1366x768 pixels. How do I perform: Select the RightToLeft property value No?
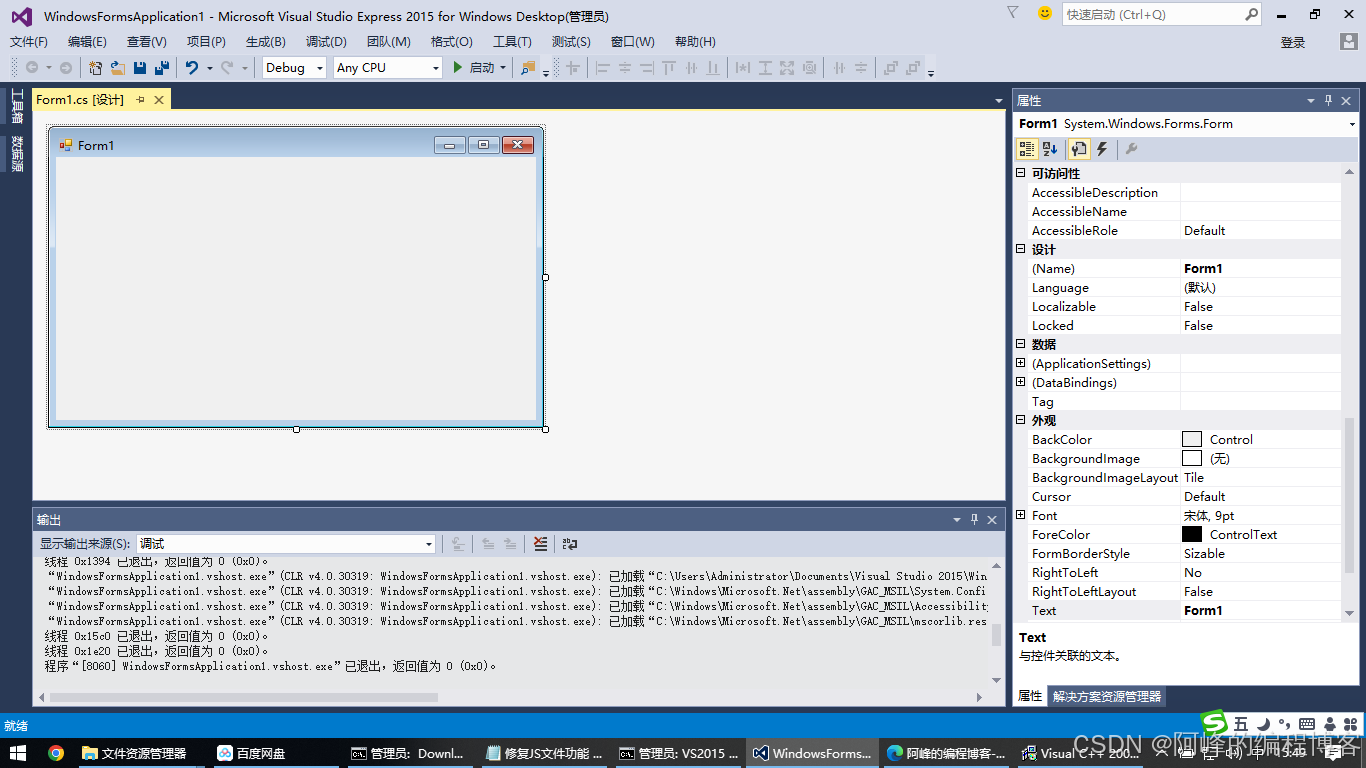1261,572
